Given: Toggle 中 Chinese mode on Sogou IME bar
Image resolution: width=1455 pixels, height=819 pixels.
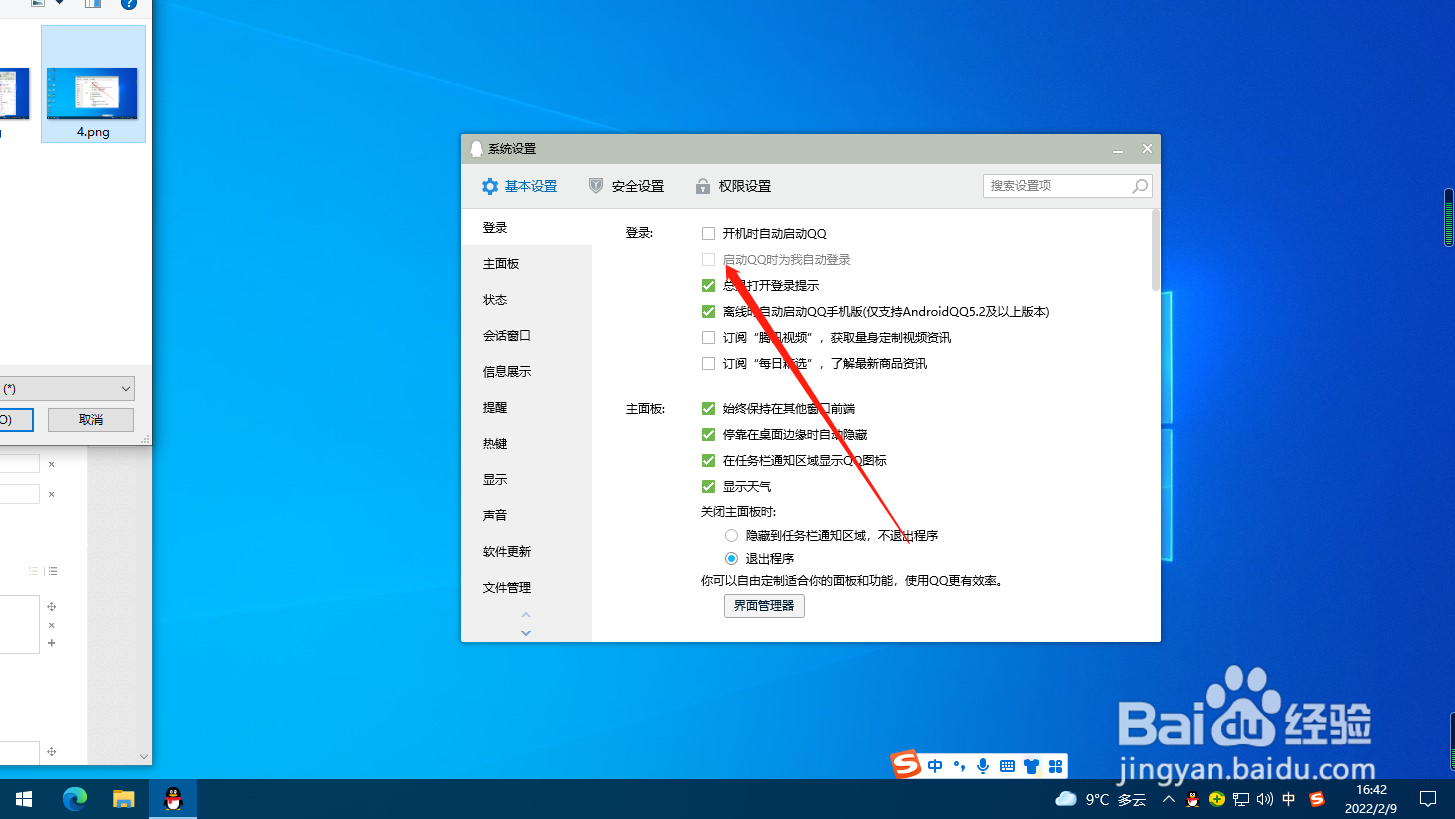Looking at the screenshot, I should point(935,767).
